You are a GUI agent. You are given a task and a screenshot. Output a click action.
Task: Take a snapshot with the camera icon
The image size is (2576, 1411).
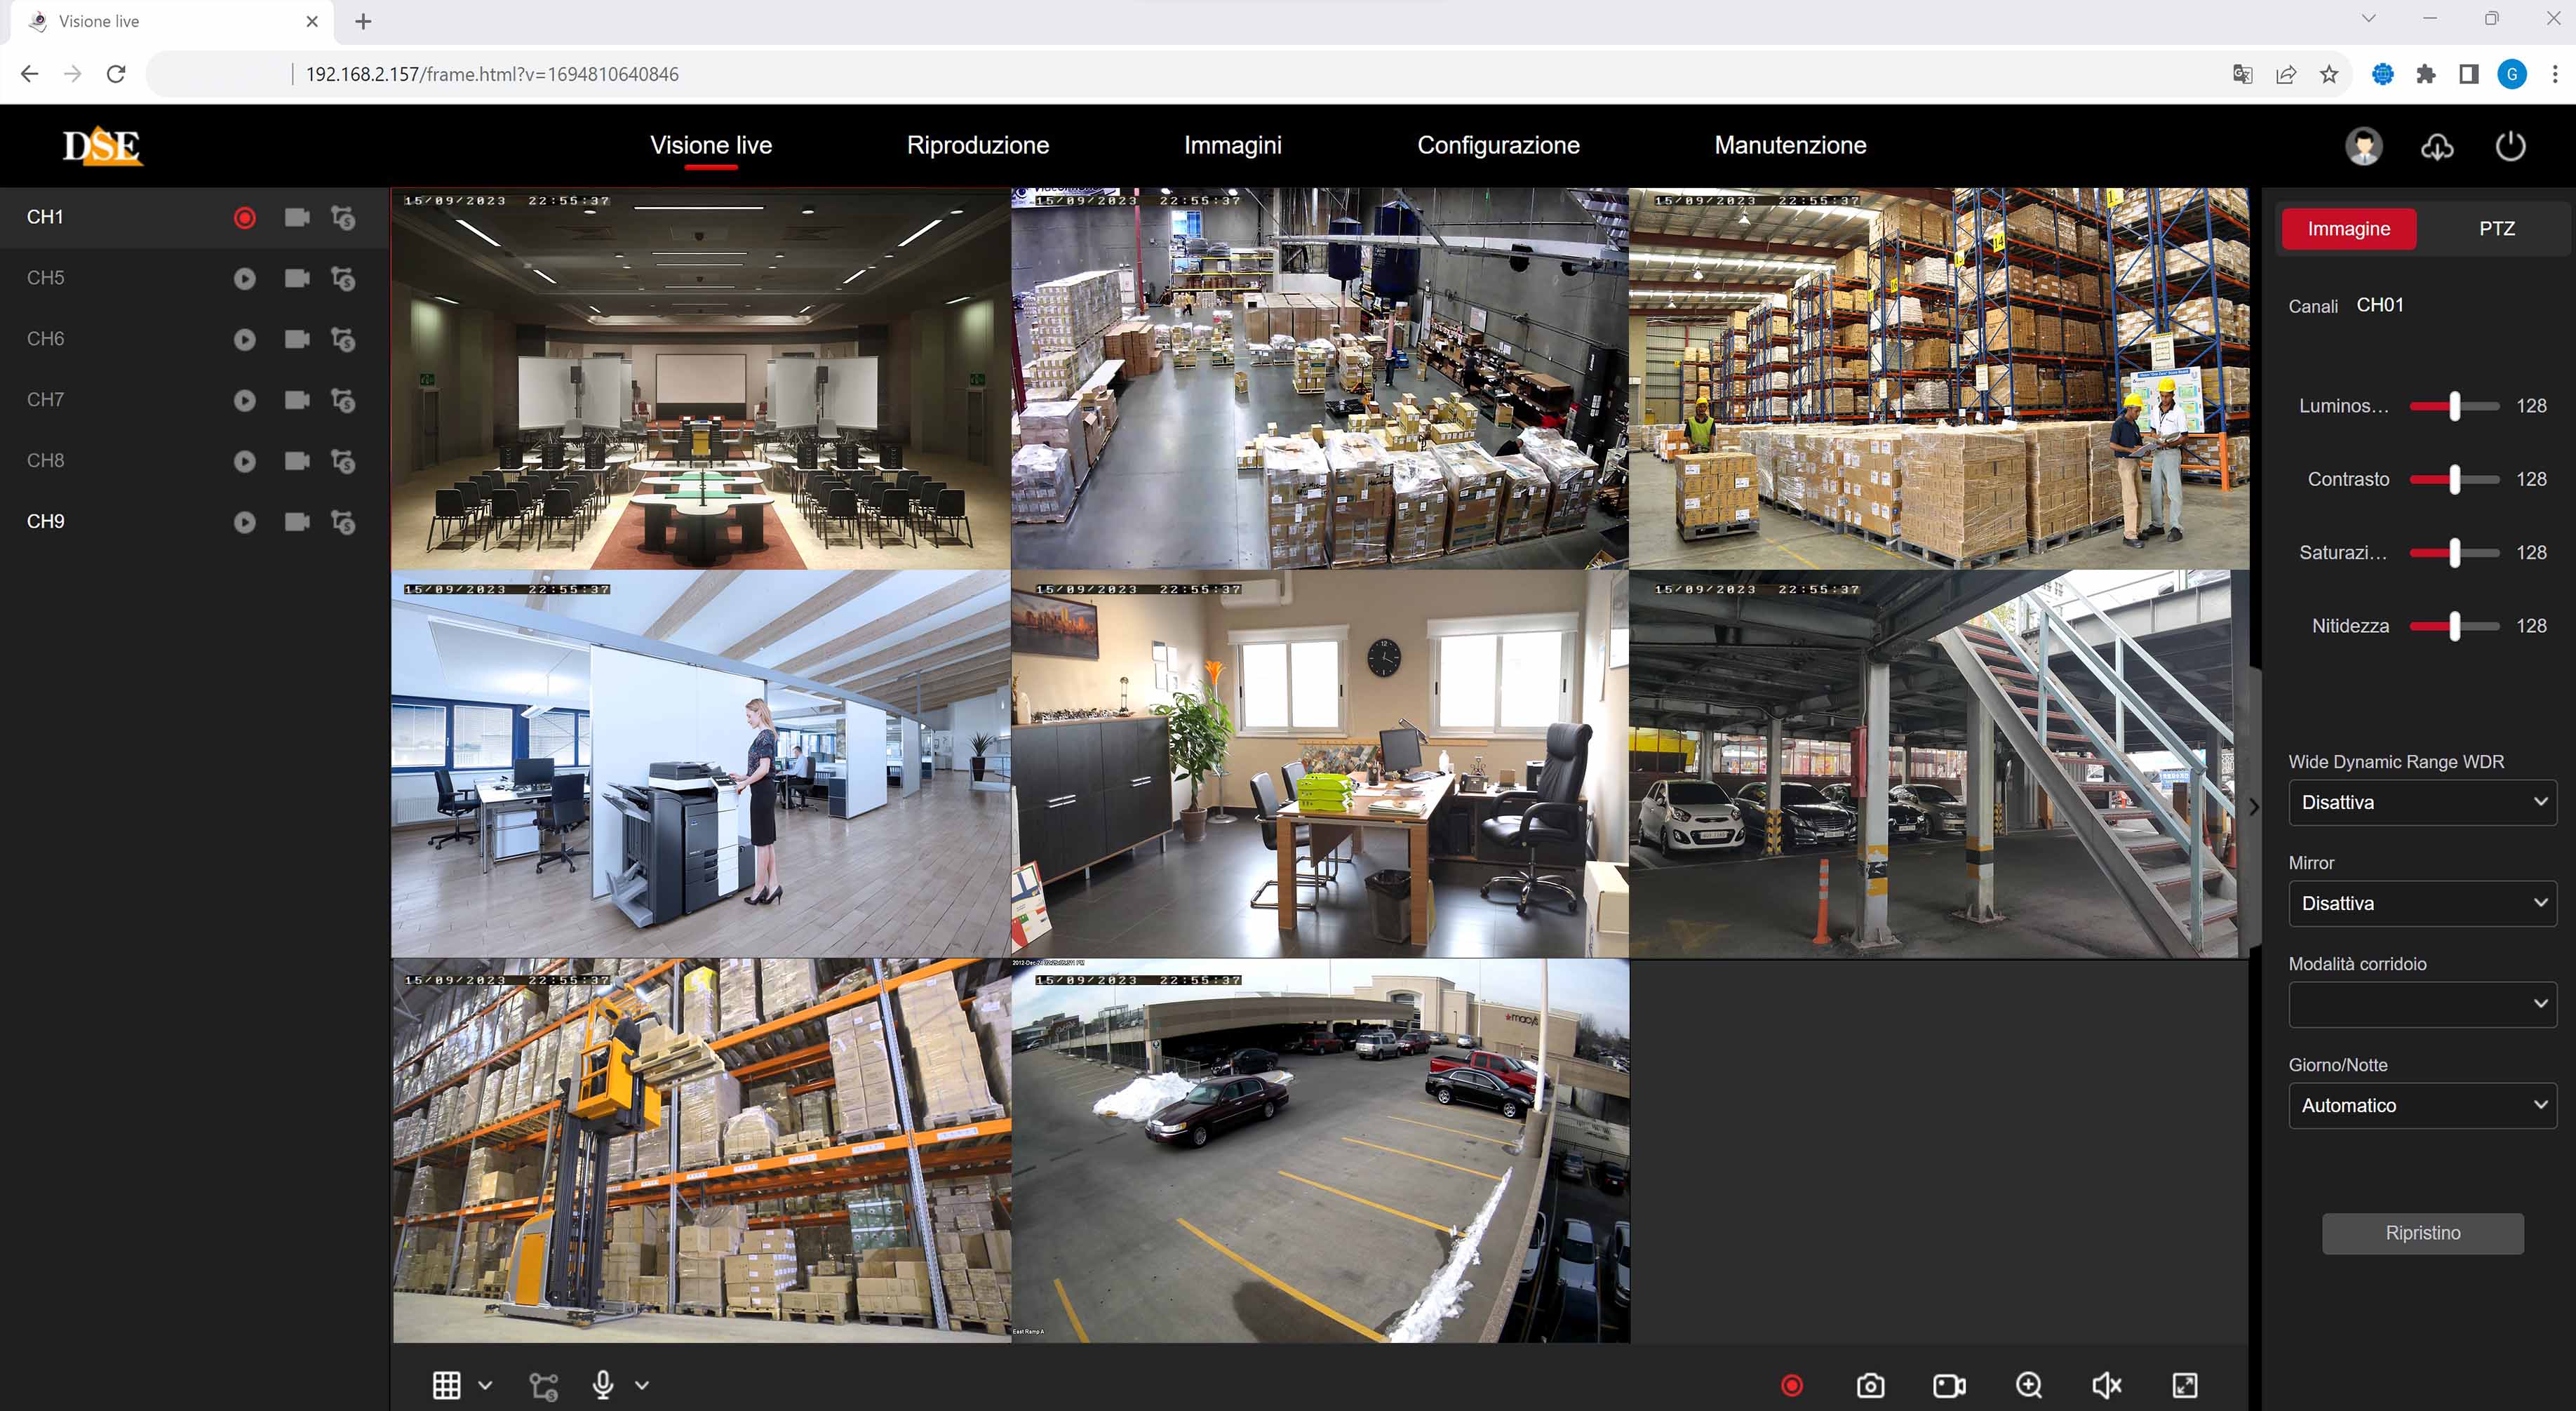(x=1870, y=1385)
